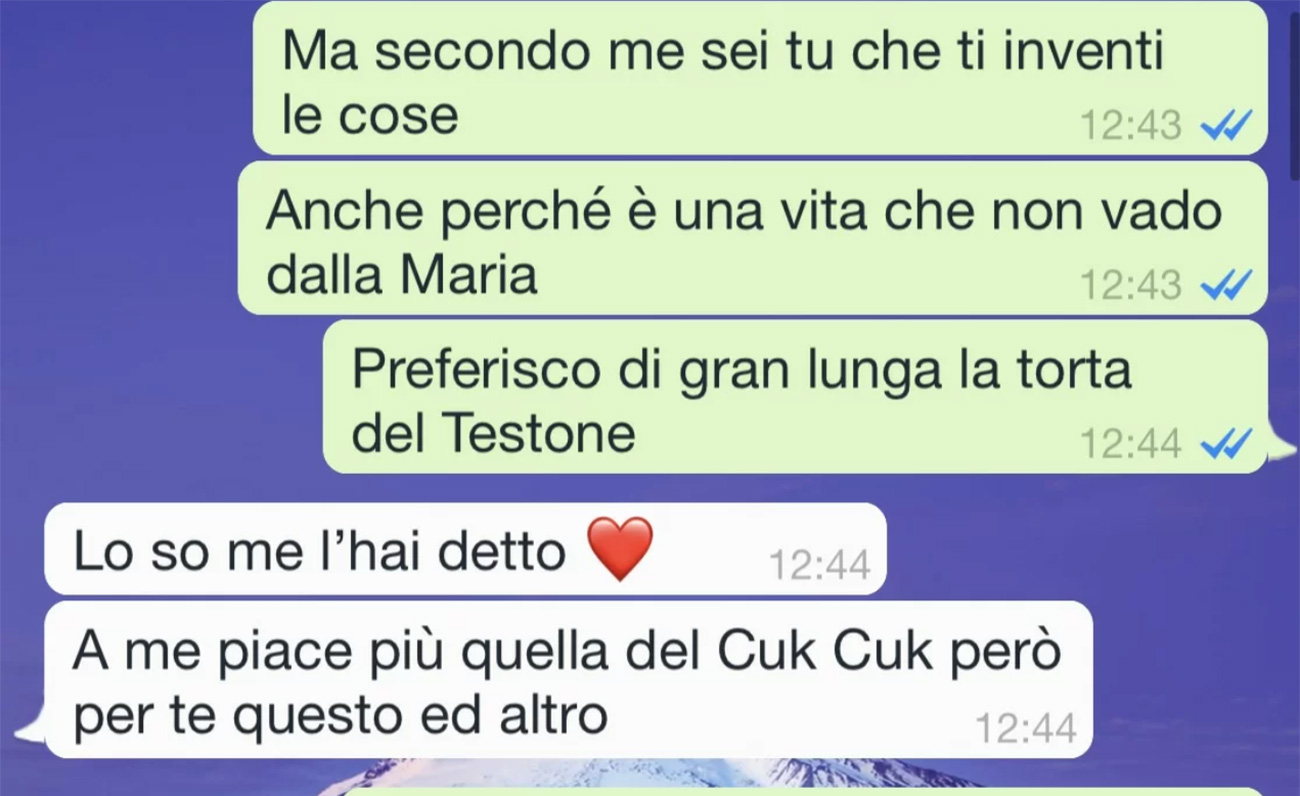Image resolution: width=1300 pixels, height=796 pixels.
Task: Click tail of the "questo ed altro" white bubble
Action: (x=30, y=727)
